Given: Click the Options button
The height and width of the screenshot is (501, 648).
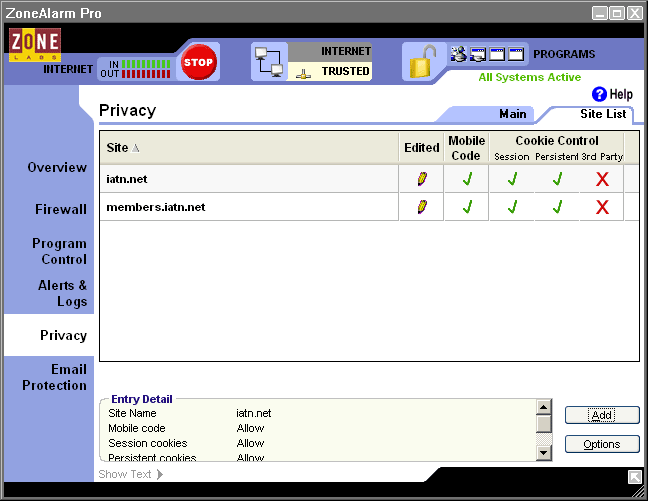Looking at the screenshot, I should click(602, 444).
